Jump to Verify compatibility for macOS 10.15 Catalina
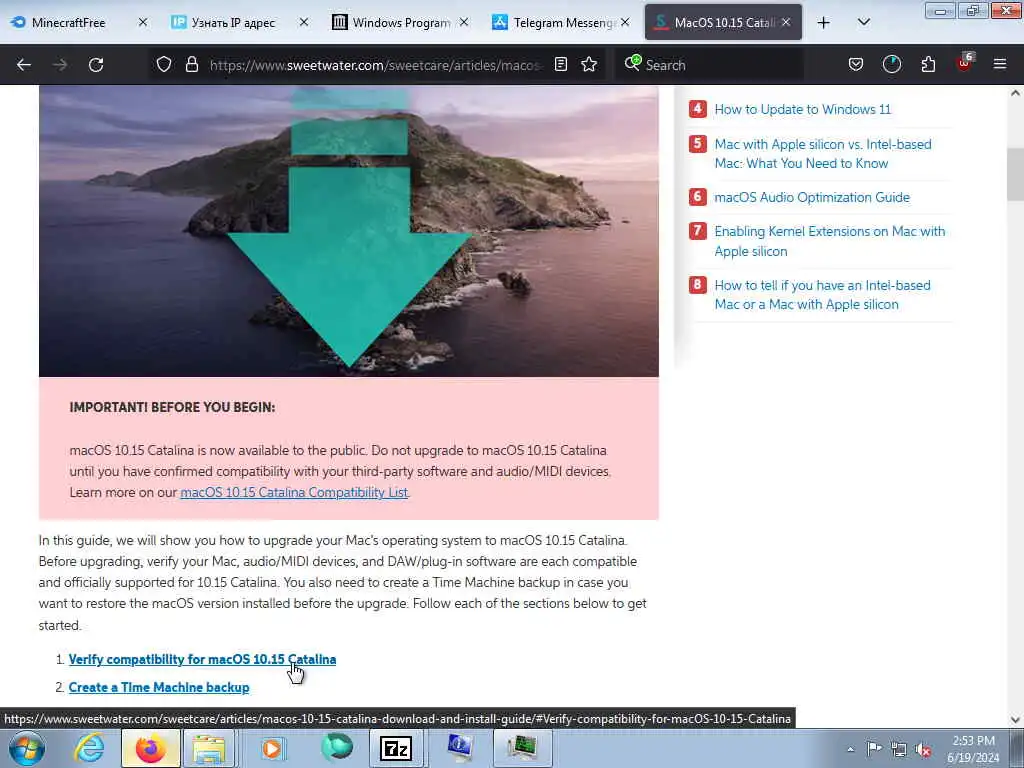 [x=202, y=660]
